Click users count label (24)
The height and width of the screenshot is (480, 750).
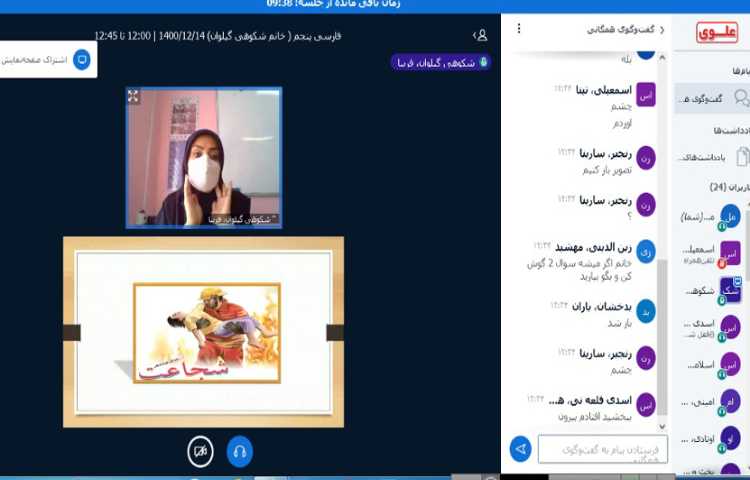click(729, 187)
